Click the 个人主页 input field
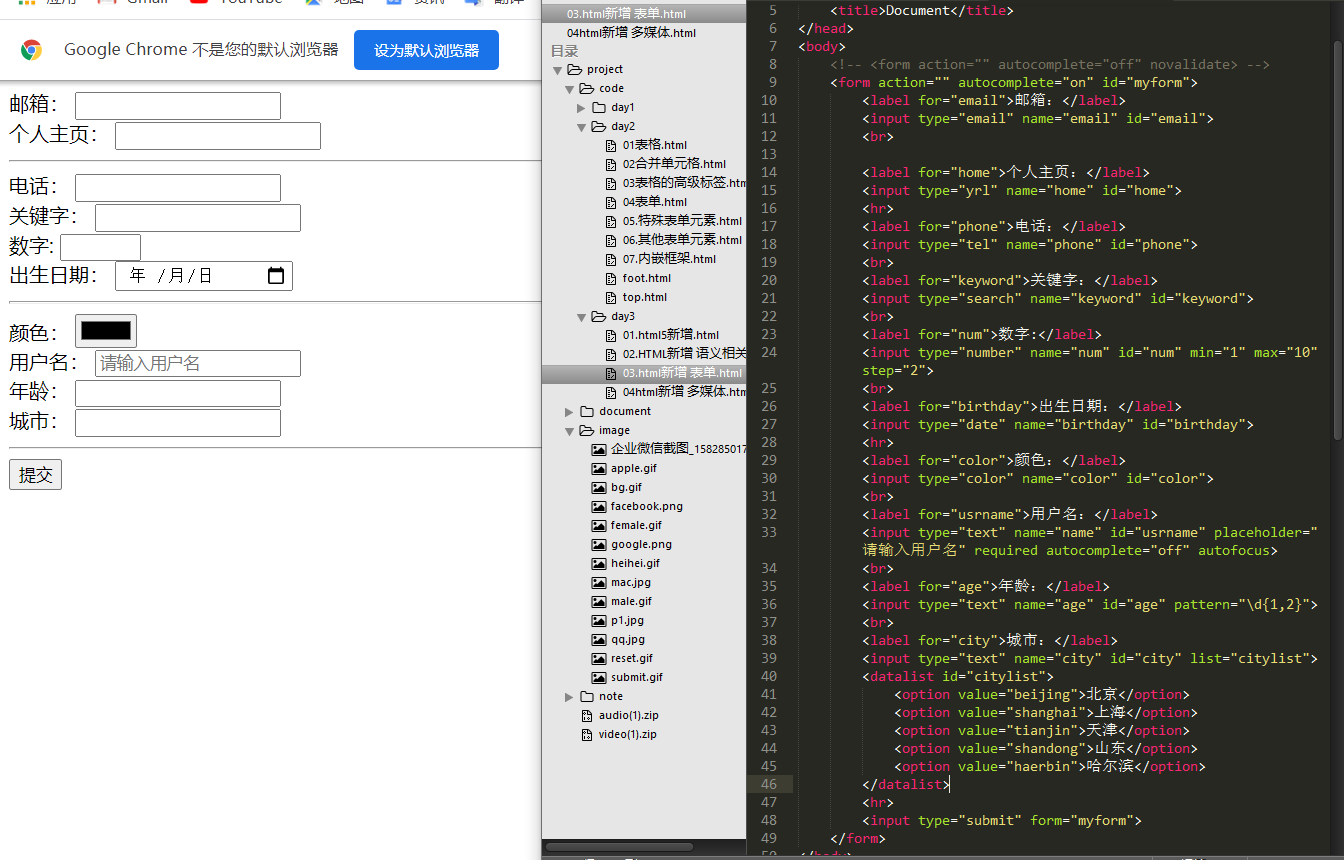 tap(218, 136)
